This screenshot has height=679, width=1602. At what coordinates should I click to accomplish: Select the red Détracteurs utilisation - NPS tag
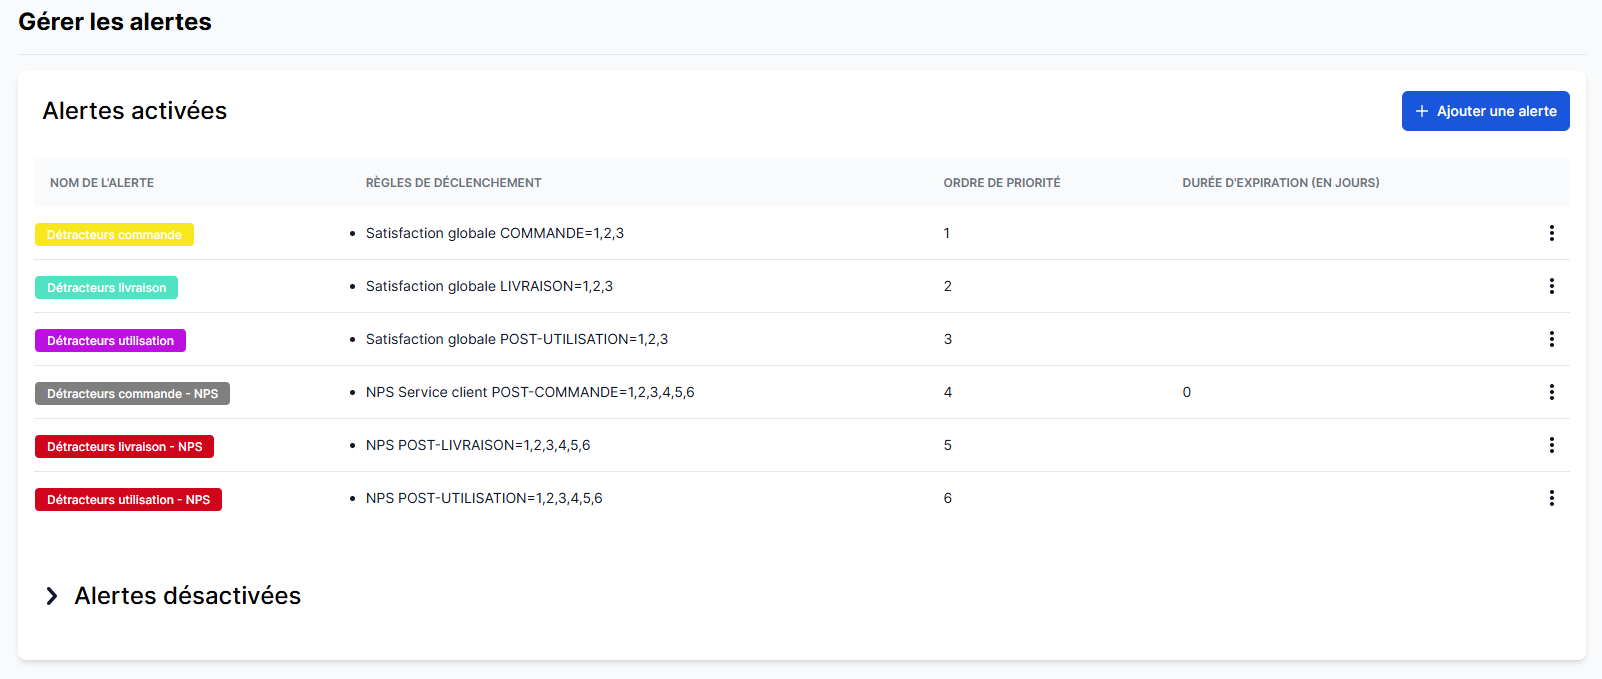pos(128,500)
